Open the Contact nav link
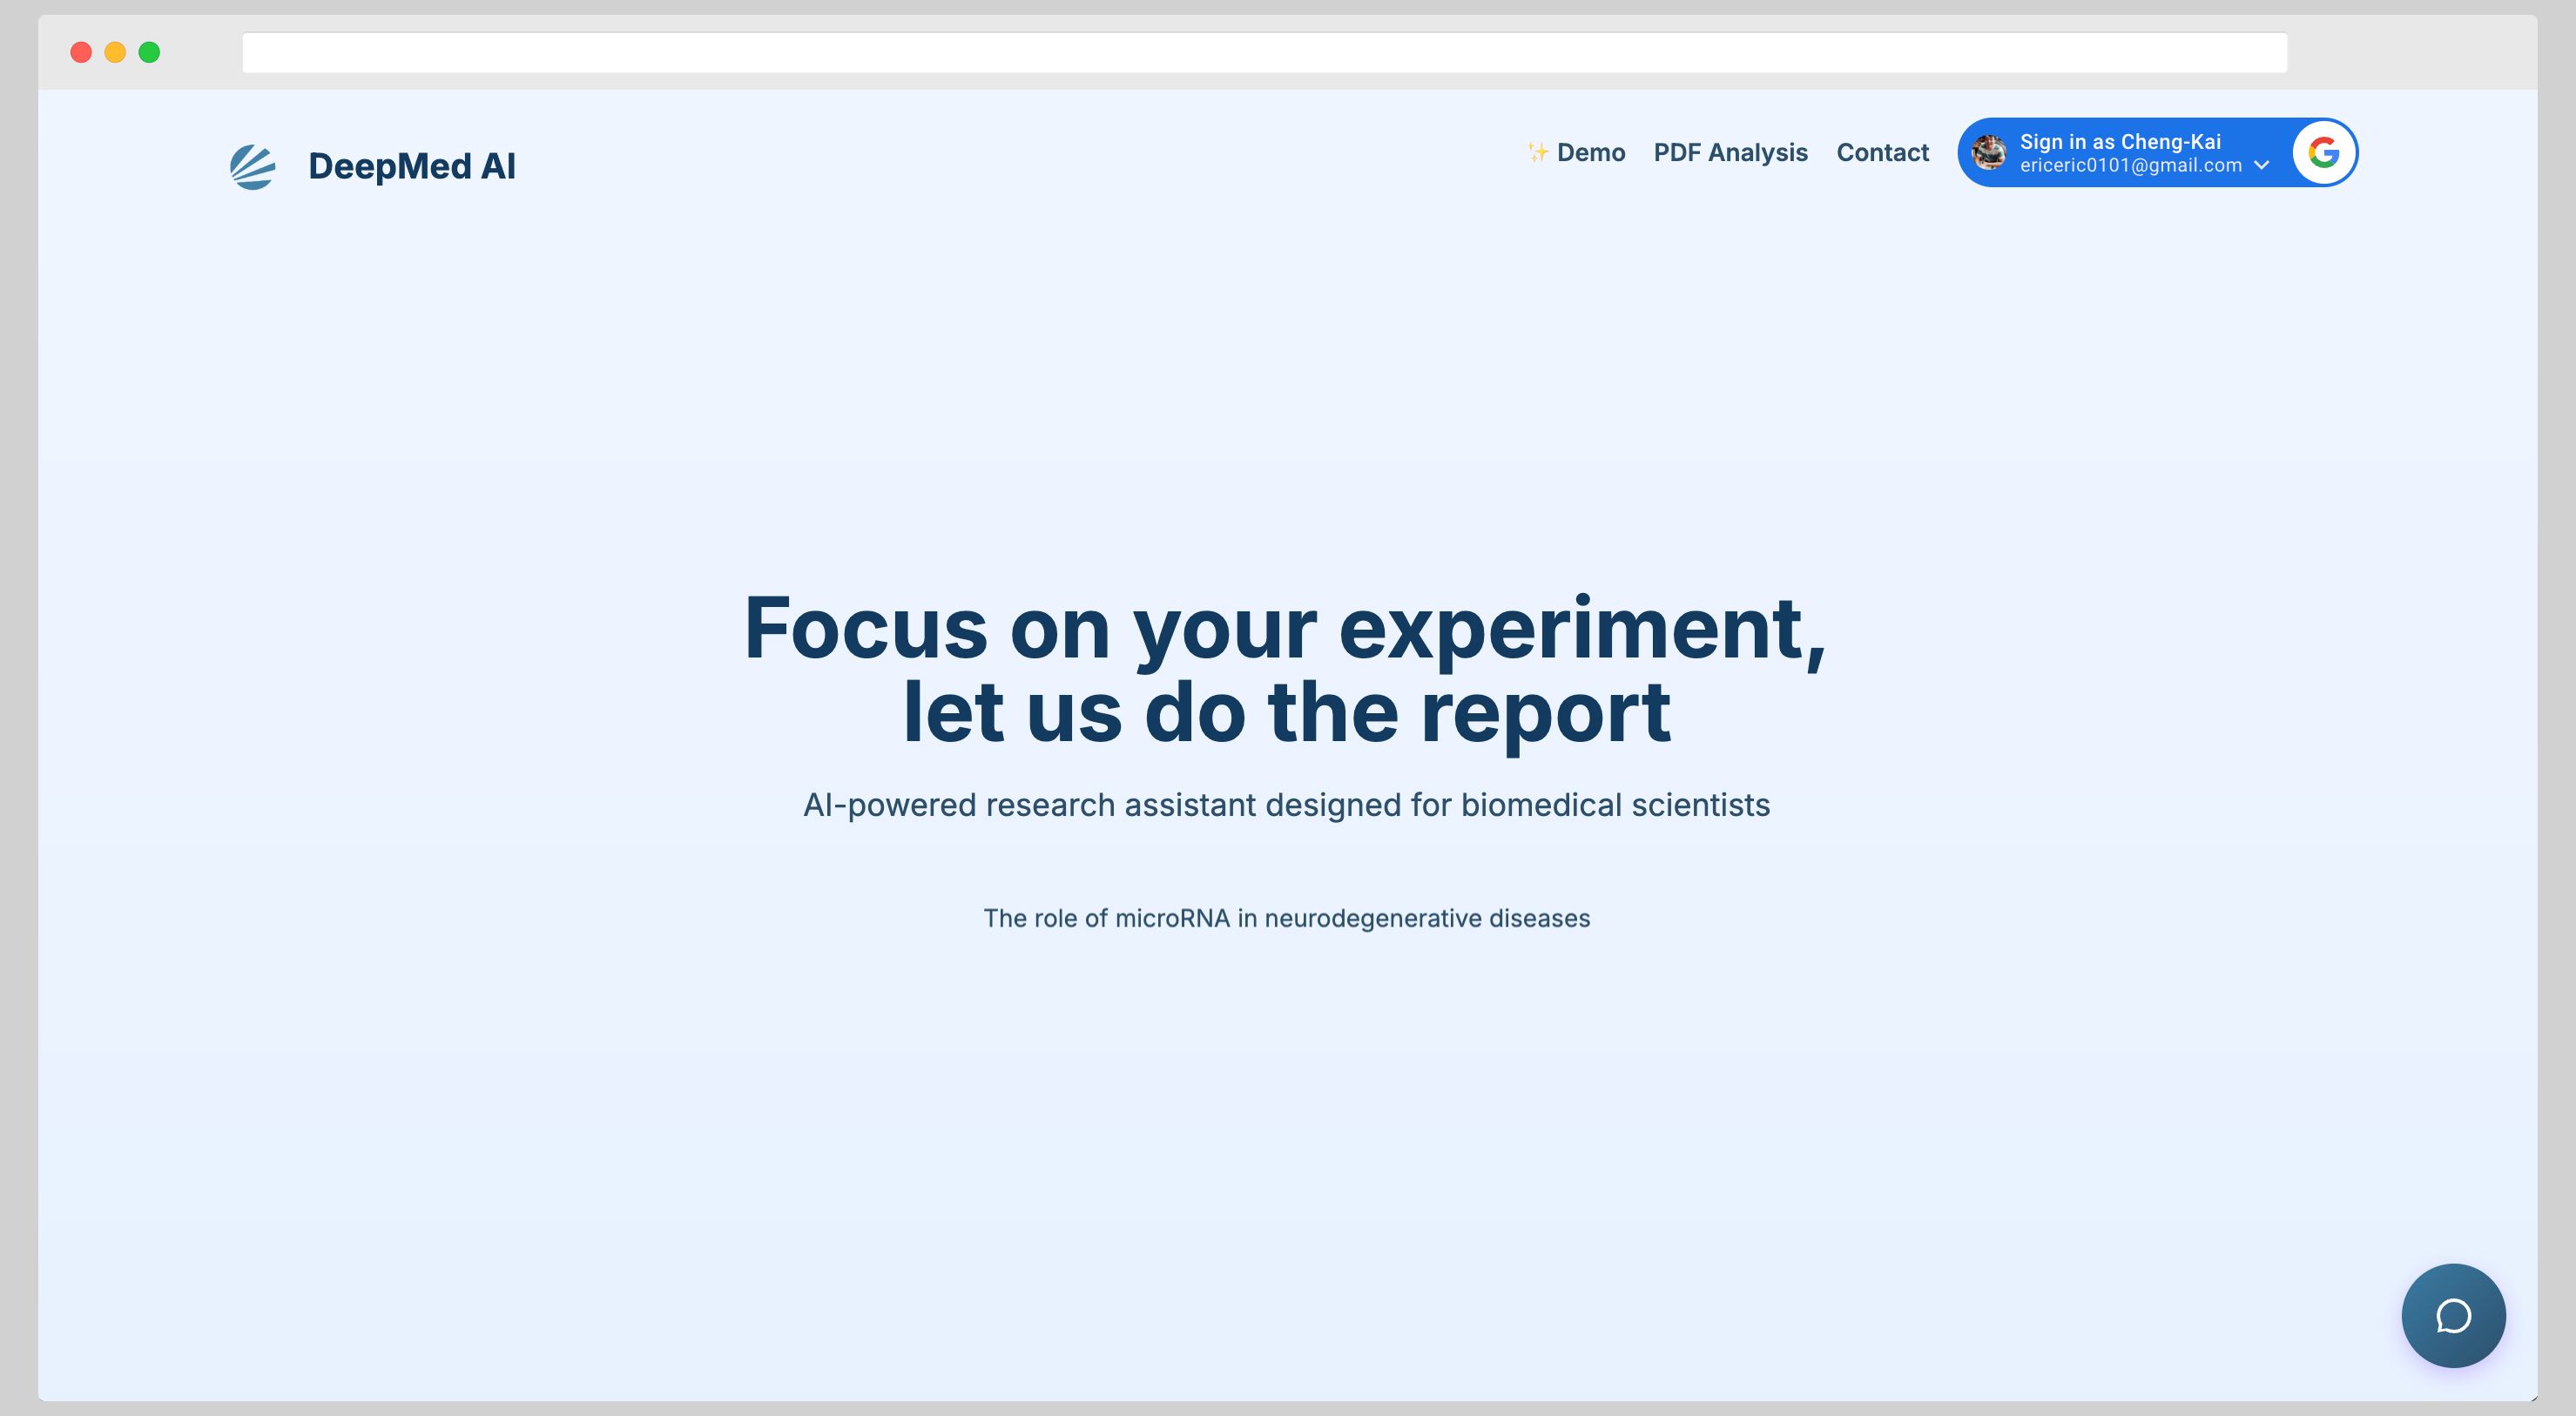Viewport: 2576px width, 1416px height. tap(1882, 152)
